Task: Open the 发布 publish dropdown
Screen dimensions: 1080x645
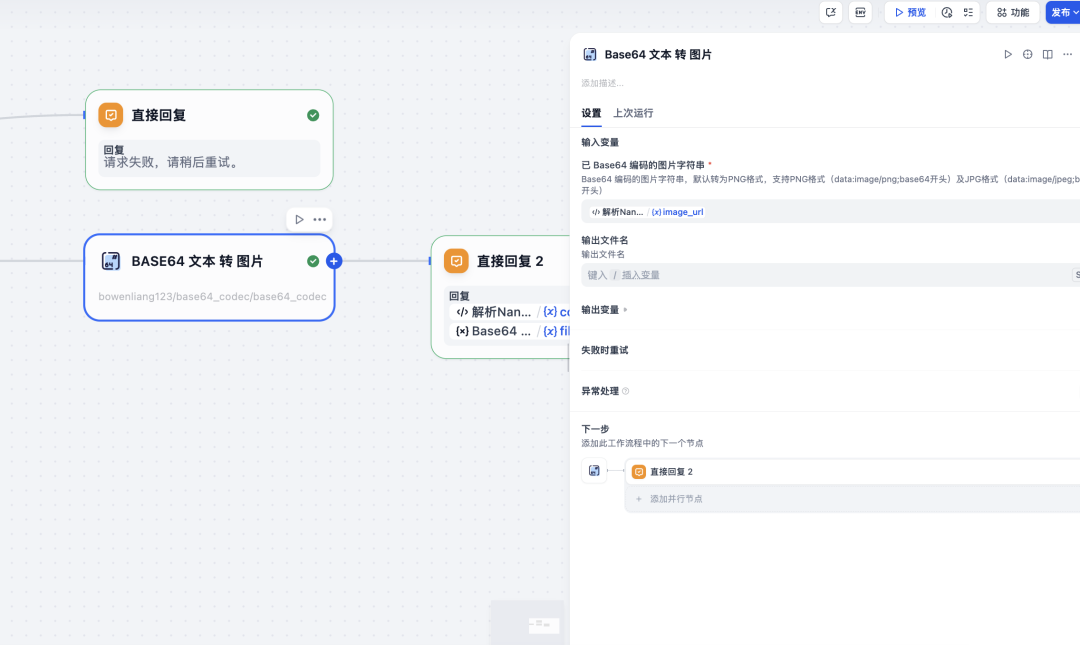Action: 1064,12
